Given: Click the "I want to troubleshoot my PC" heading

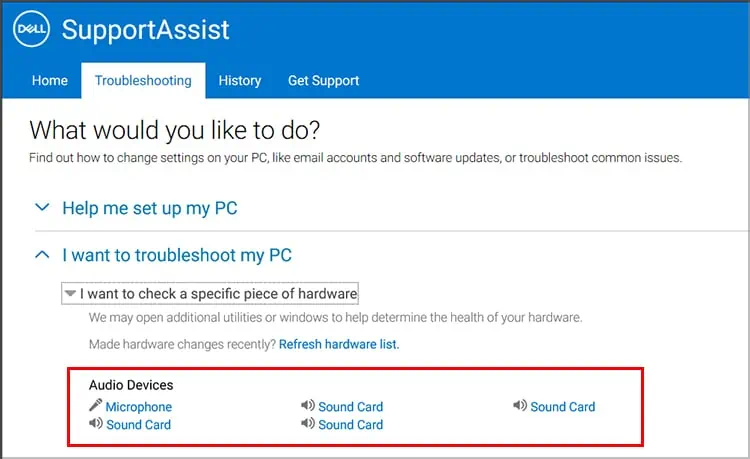Looking at the screenshot, I should click(x=177, y=255).
